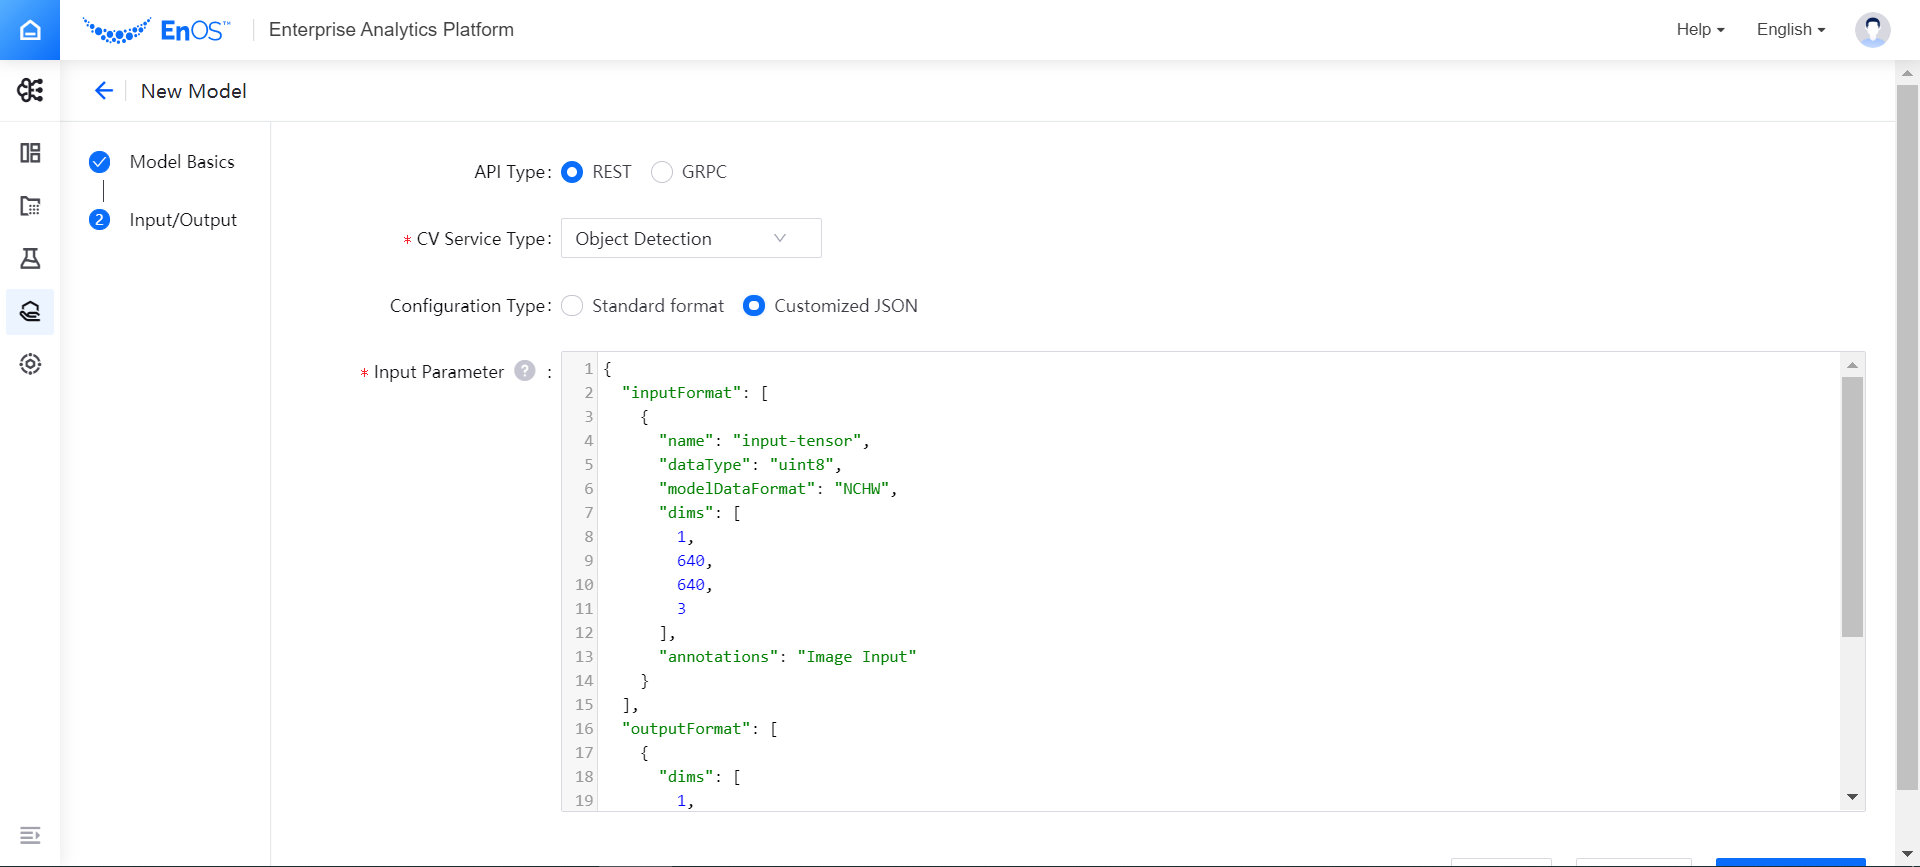Open the home icon in top-left corner
This screenshot has height=867, width=1920.
pyautogui.click(x=30, y=30)
